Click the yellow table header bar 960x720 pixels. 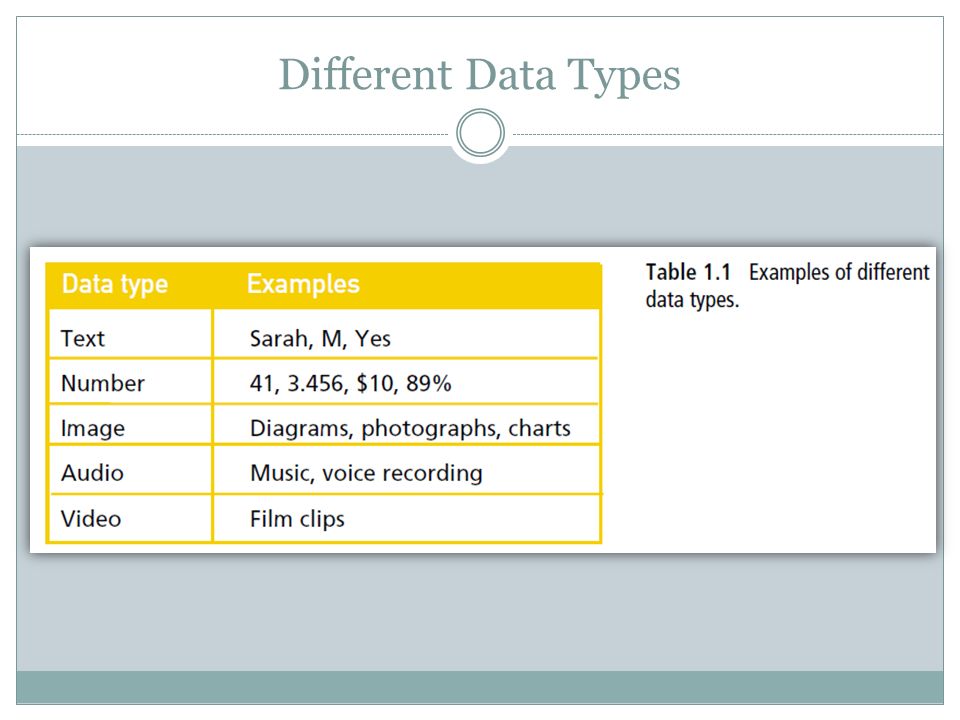[324, 285]
